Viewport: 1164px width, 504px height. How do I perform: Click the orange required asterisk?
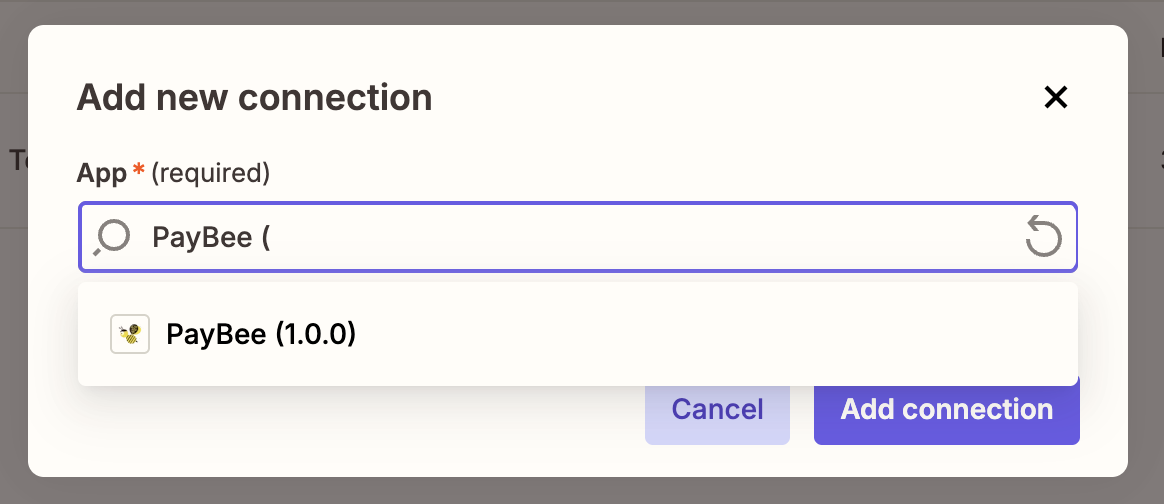(x=139, y=172)
